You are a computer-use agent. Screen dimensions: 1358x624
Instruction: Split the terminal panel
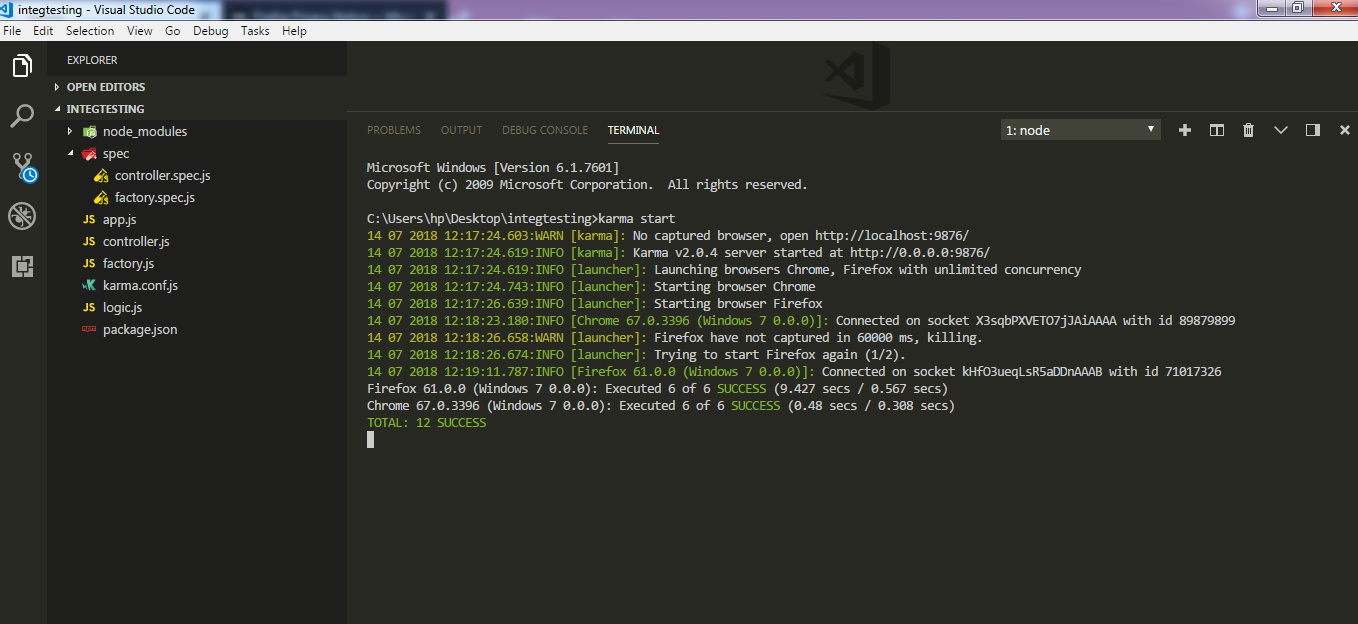tap(1217, 130)
